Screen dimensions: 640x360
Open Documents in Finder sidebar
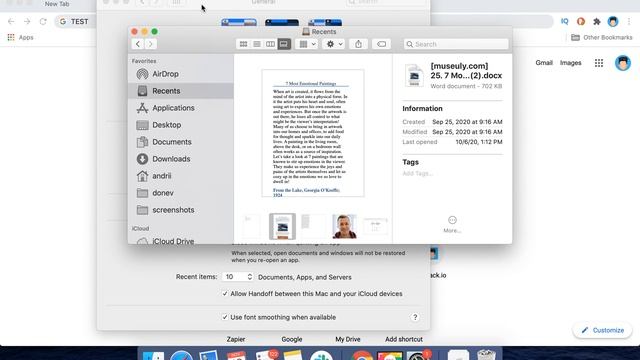181,142
